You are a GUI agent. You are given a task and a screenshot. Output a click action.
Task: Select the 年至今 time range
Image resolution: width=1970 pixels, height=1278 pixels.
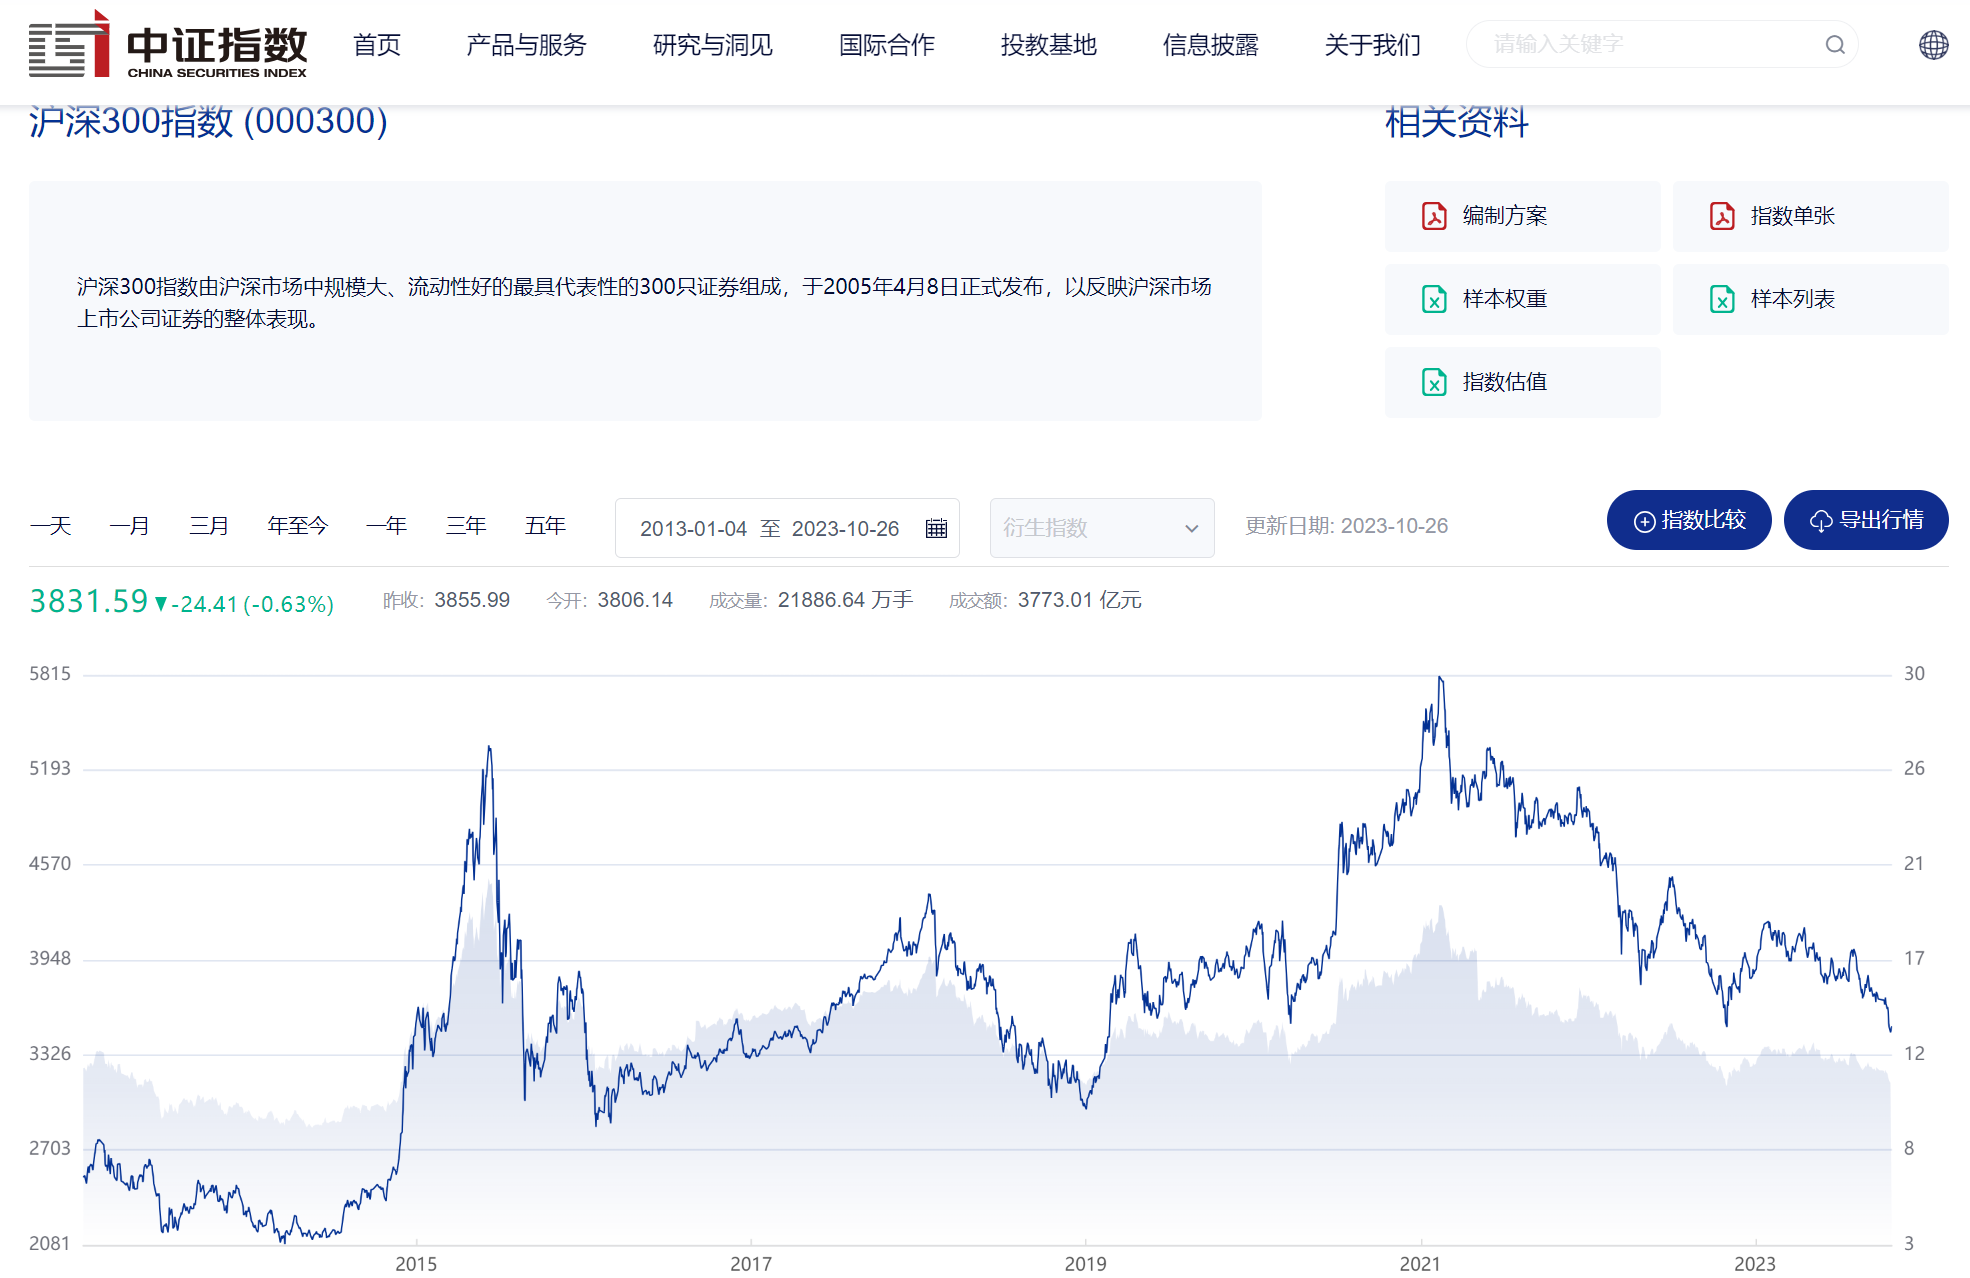click(298, 526)
